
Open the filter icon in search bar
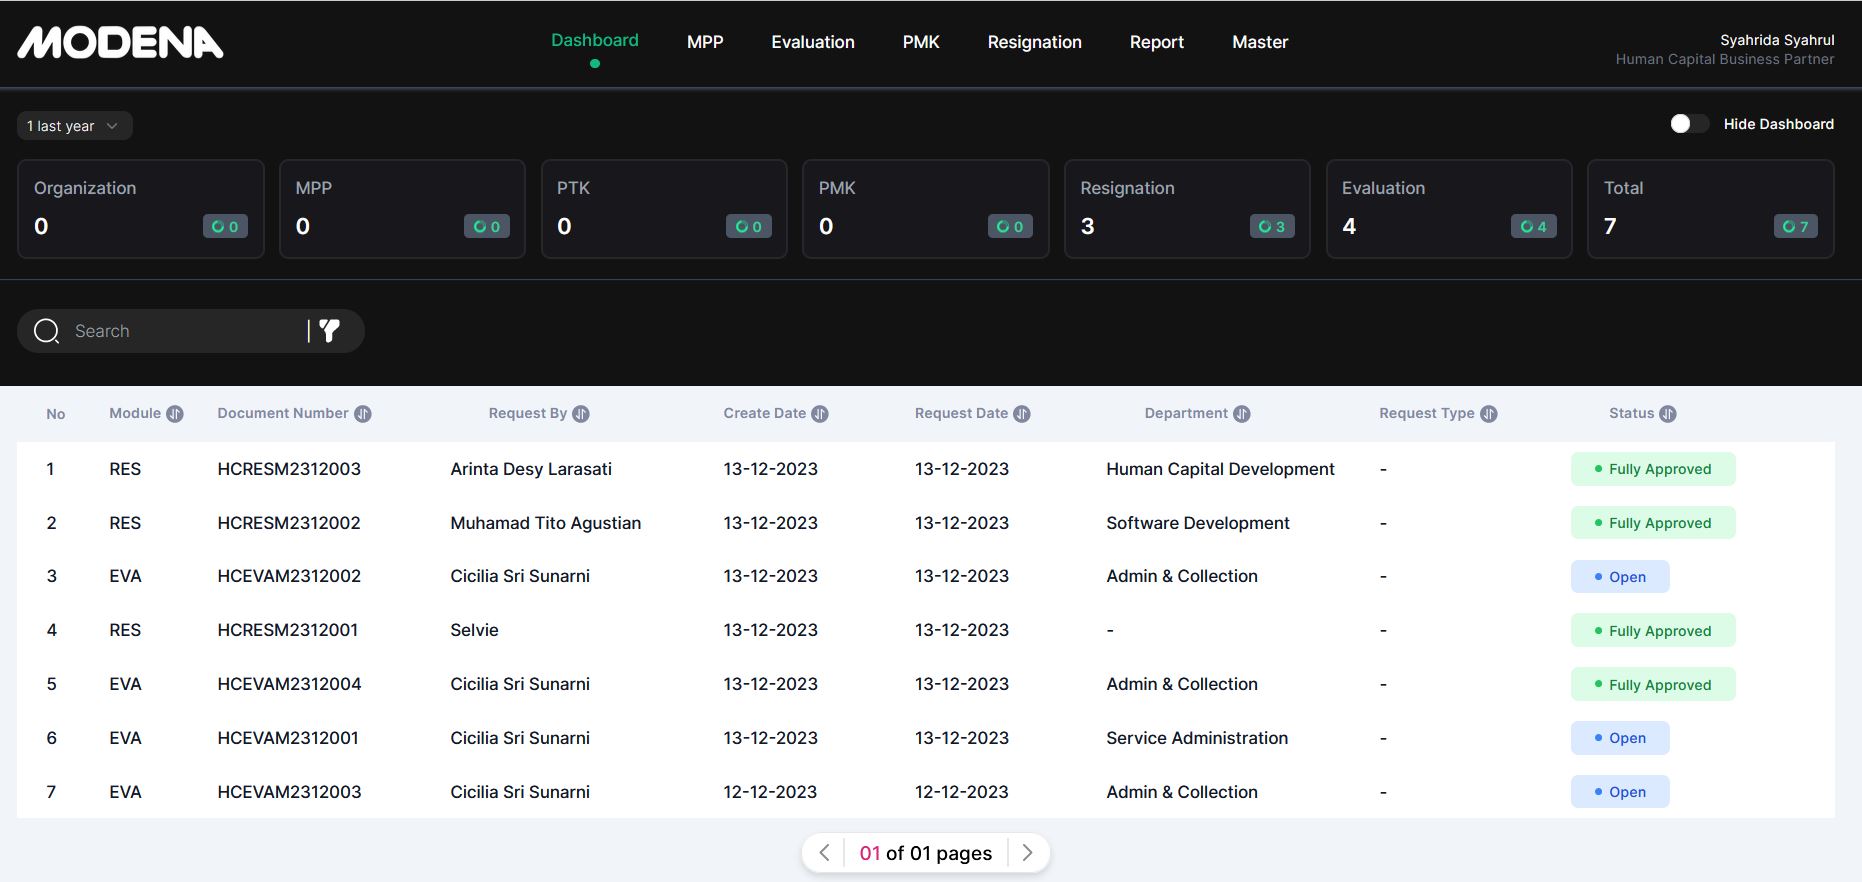329,331
